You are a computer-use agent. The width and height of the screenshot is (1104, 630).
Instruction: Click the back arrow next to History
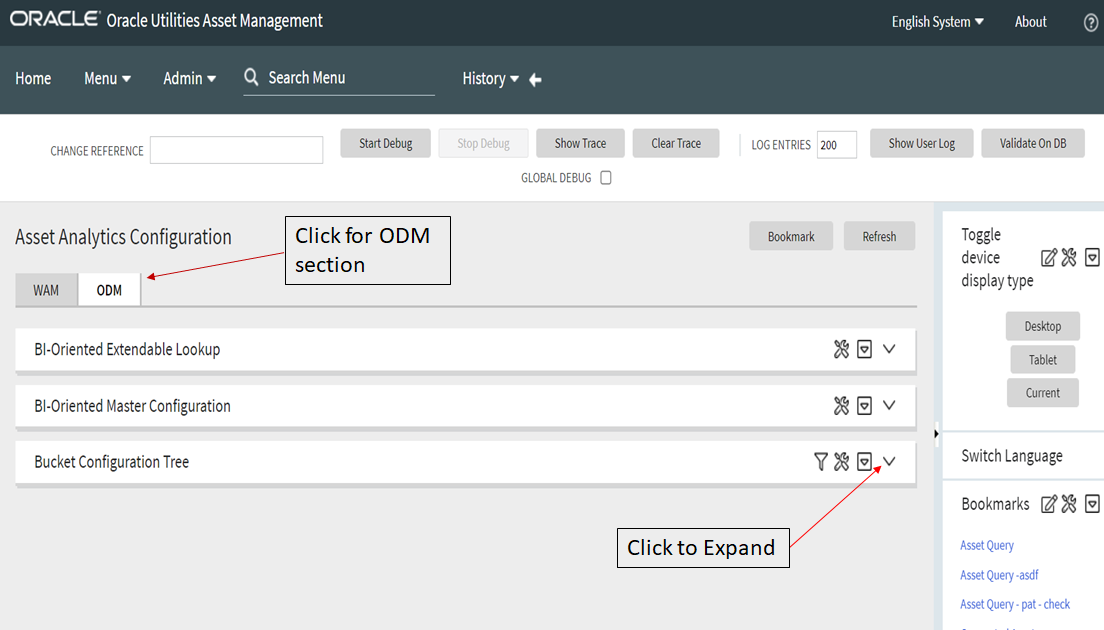click(535, 79)
